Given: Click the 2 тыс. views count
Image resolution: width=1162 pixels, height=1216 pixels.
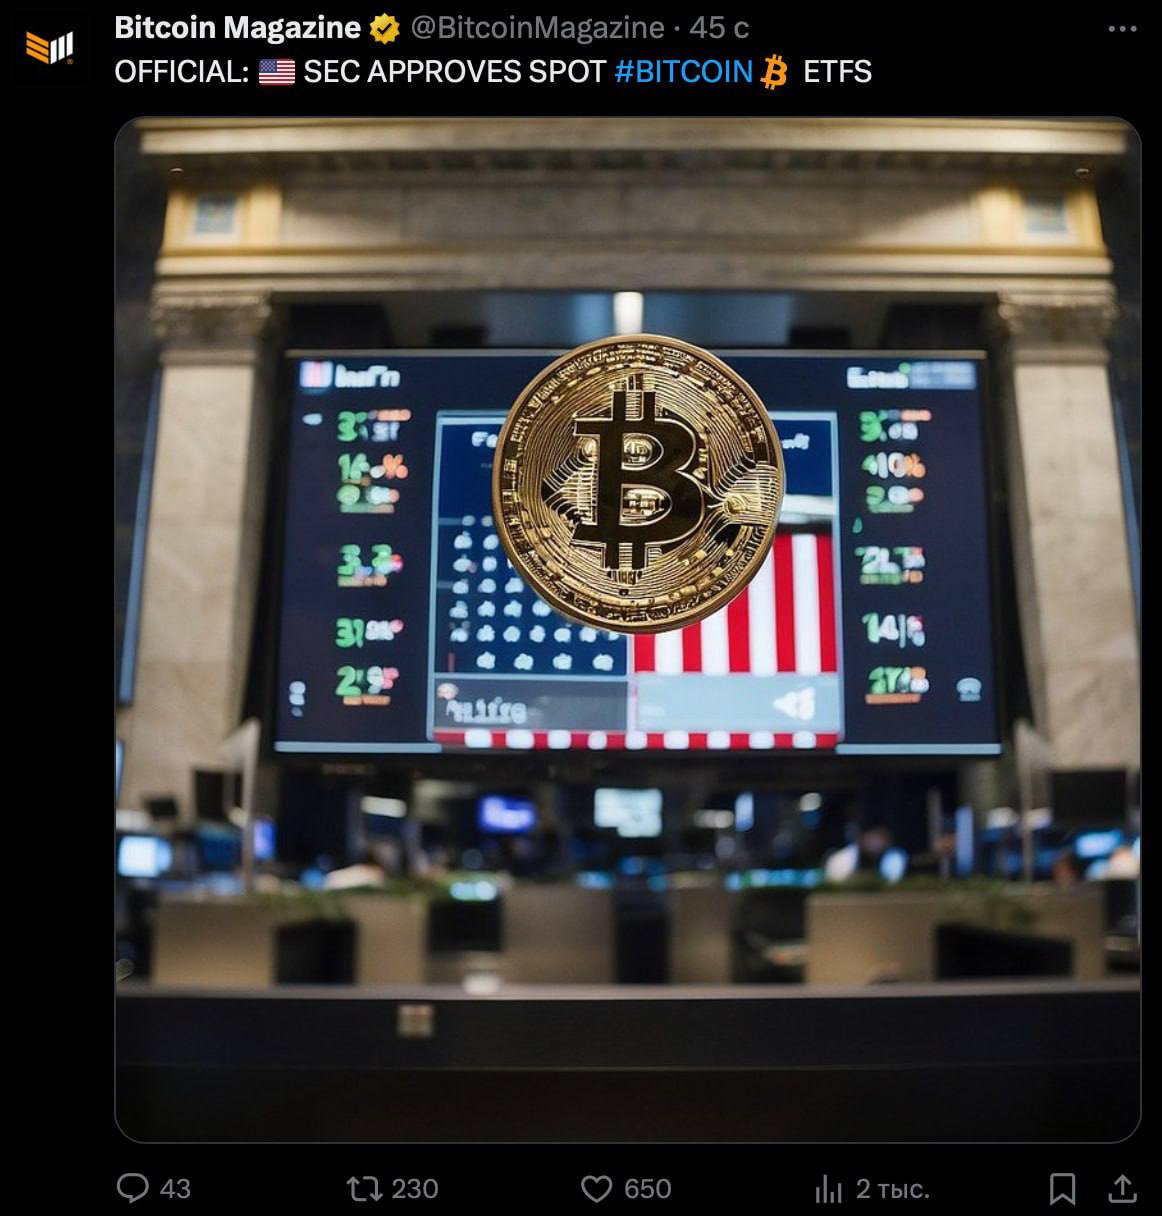Looking at the screenshot, I should coord(893,1188).
